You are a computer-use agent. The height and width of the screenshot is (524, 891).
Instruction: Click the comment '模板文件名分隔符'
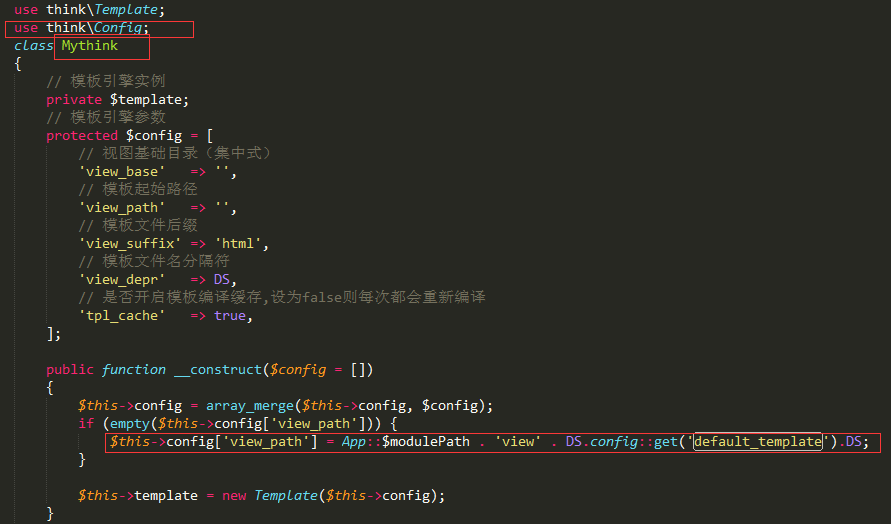point(153,261)
